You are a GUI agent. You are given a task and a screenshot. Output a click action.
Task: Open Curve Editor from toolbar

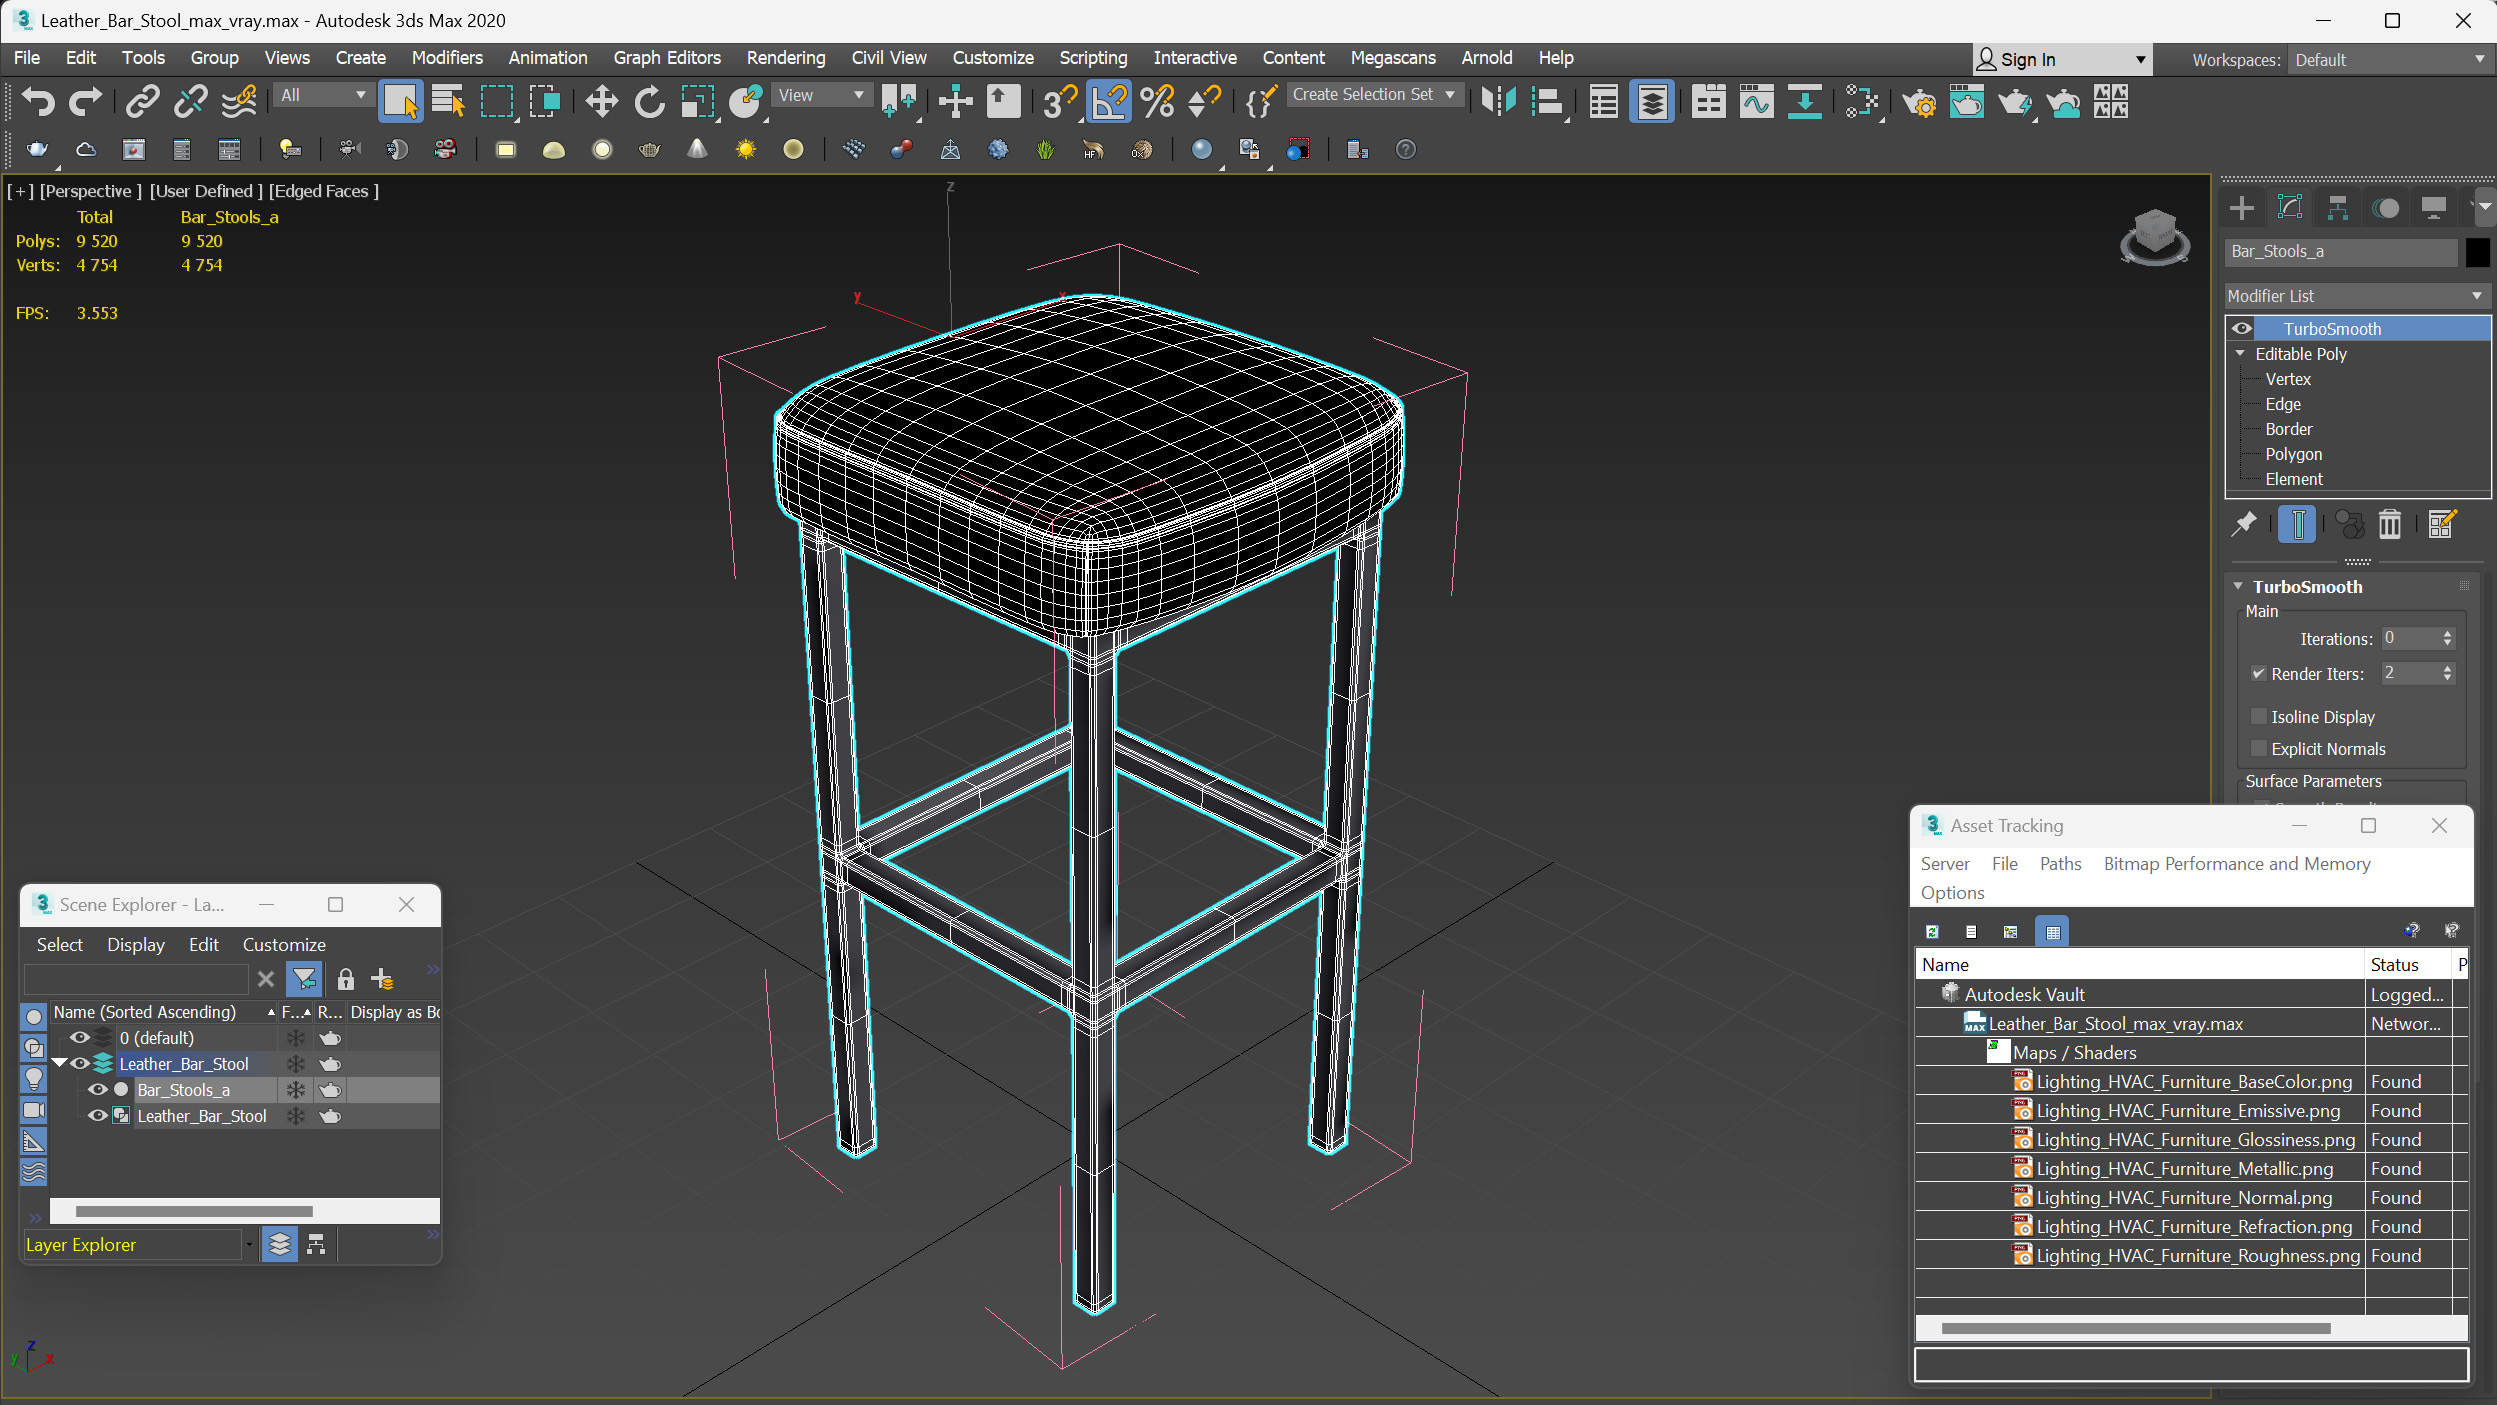(x=1756, y=101)
